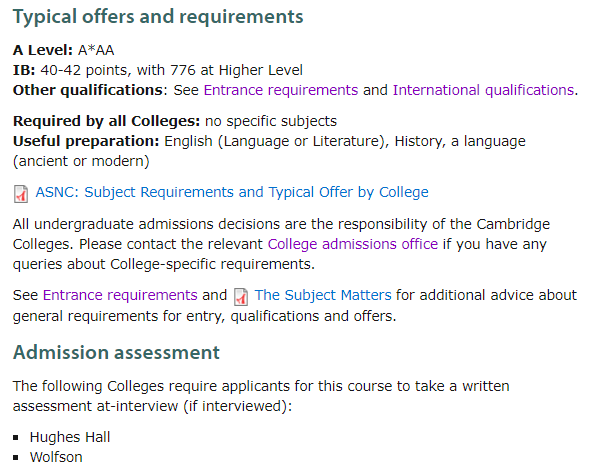Image resolution: width=616 pixels, height=467 pixels.
Task: Click the A*AA grade text
Action: [x=96, y=50]
